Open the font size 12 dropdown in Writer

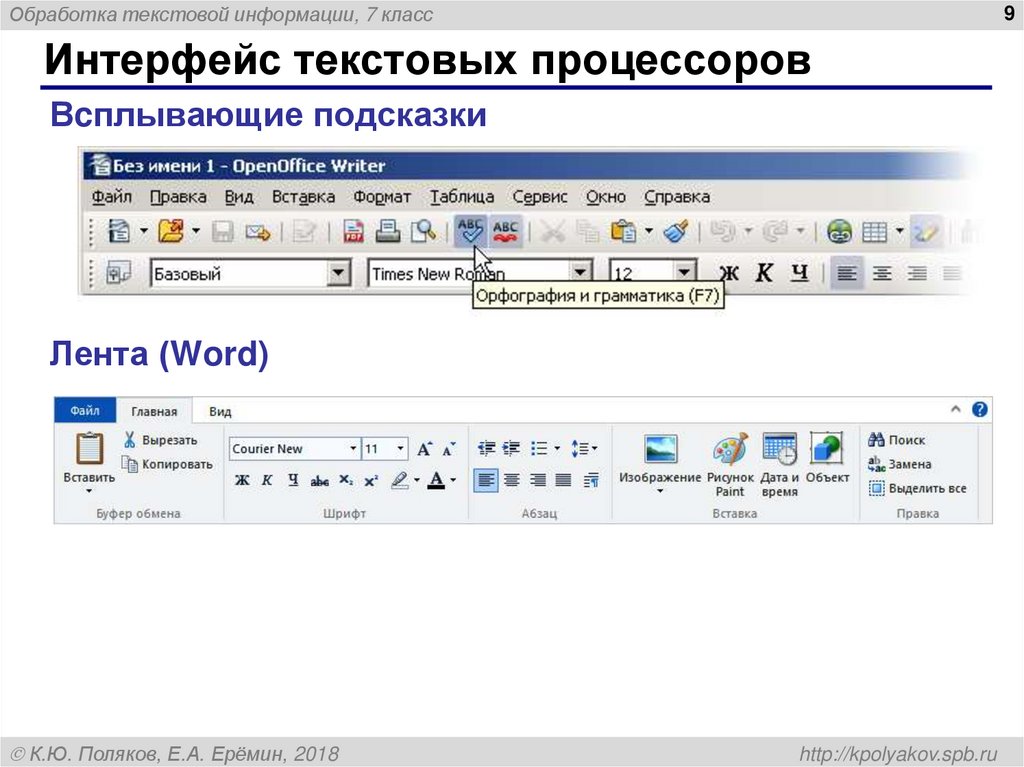tap(684, 272)
